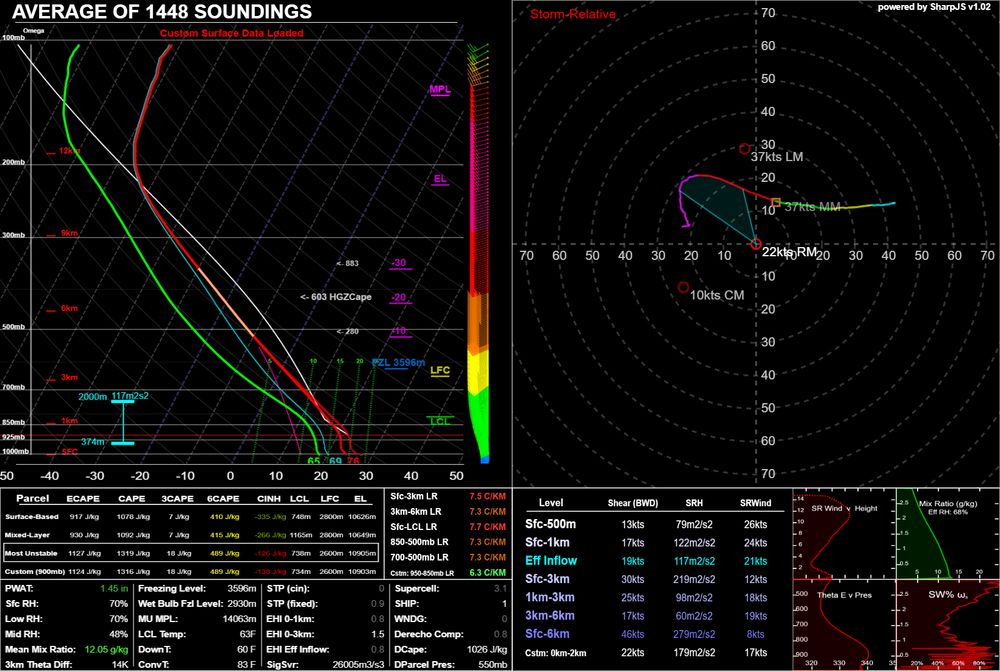The image size is (1000, 671).
Task: Click the '374m' inflow base label
Action: (92, 441)
